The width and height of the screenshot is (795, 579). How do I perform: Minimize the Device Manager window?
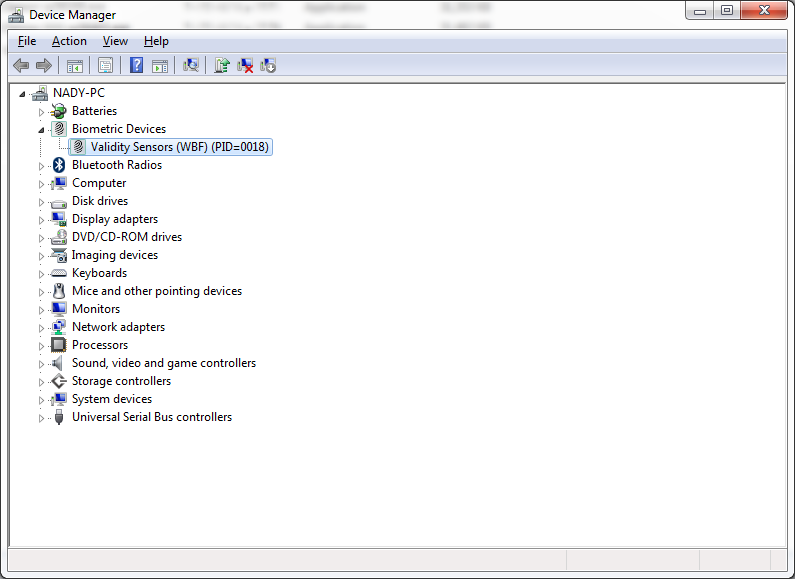click(x=700, y=10)
